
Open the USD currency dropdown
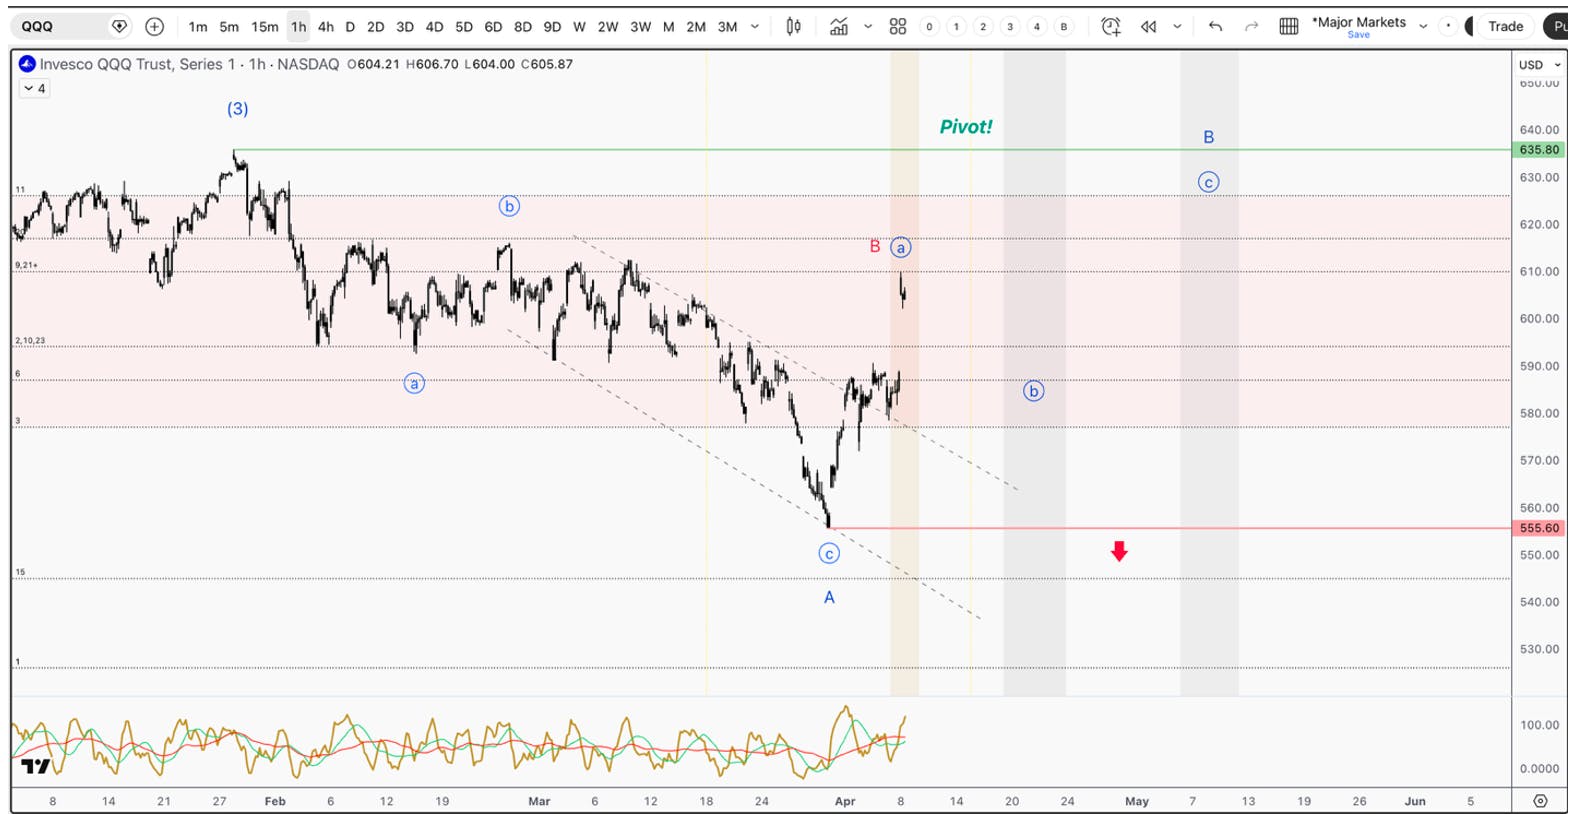1539,65
